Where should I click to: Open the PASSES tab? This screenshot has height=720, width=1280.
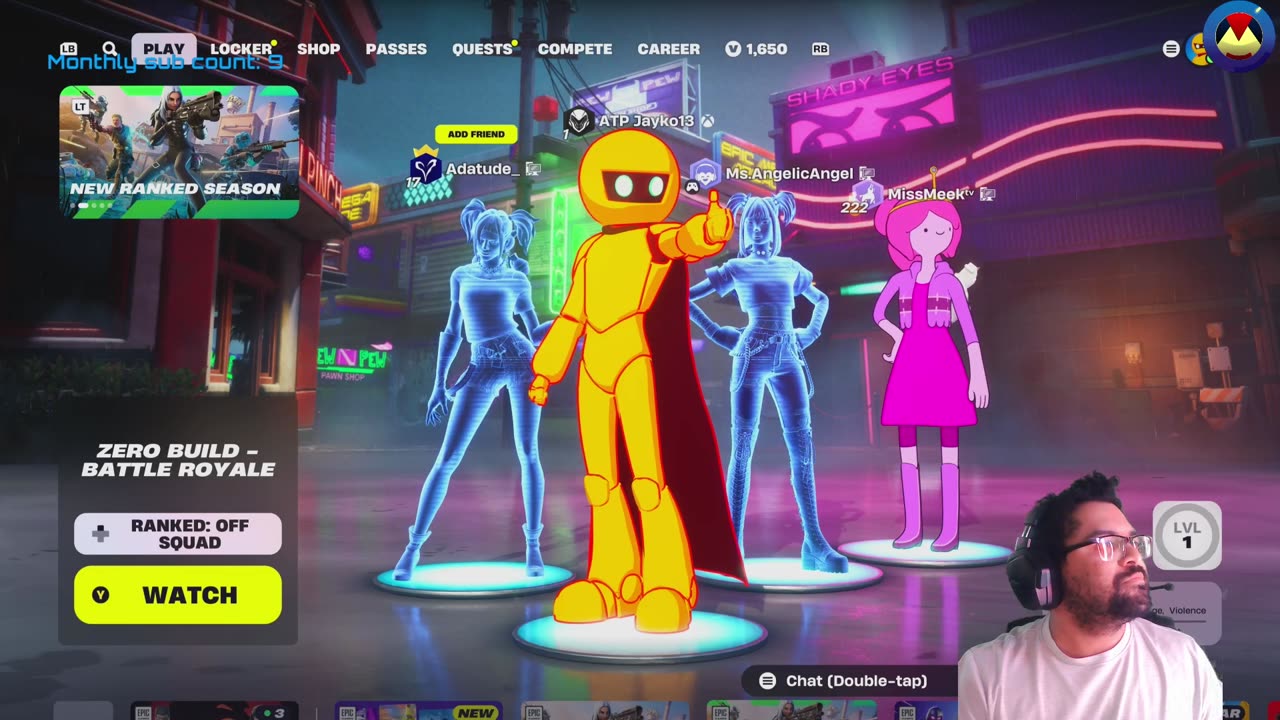pyautogui.click(x=396, y=49)
